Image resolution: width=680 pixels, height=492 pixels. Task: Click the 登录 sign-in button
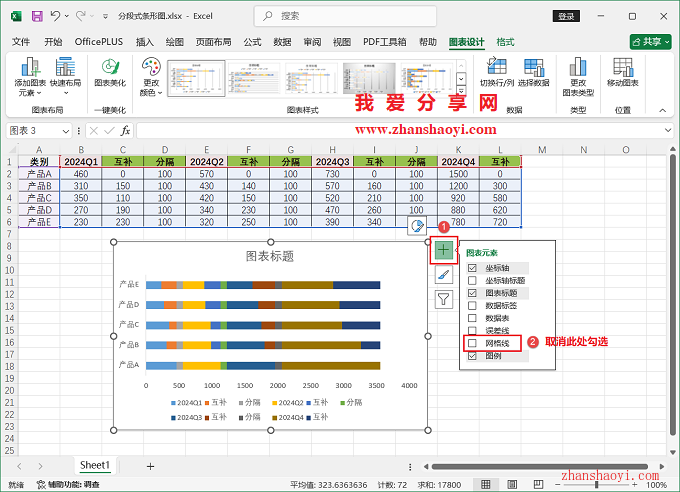567,17
